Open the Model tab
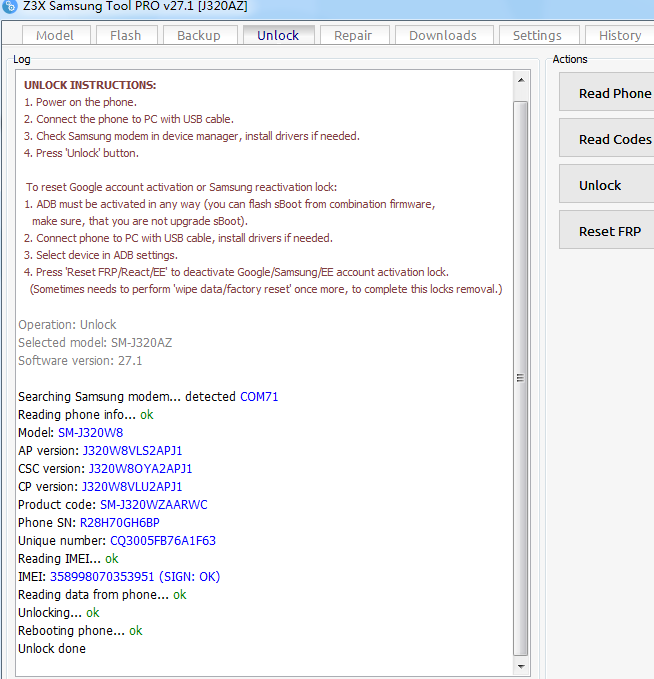This screenshot has height=679, width=654. point(55,35)
